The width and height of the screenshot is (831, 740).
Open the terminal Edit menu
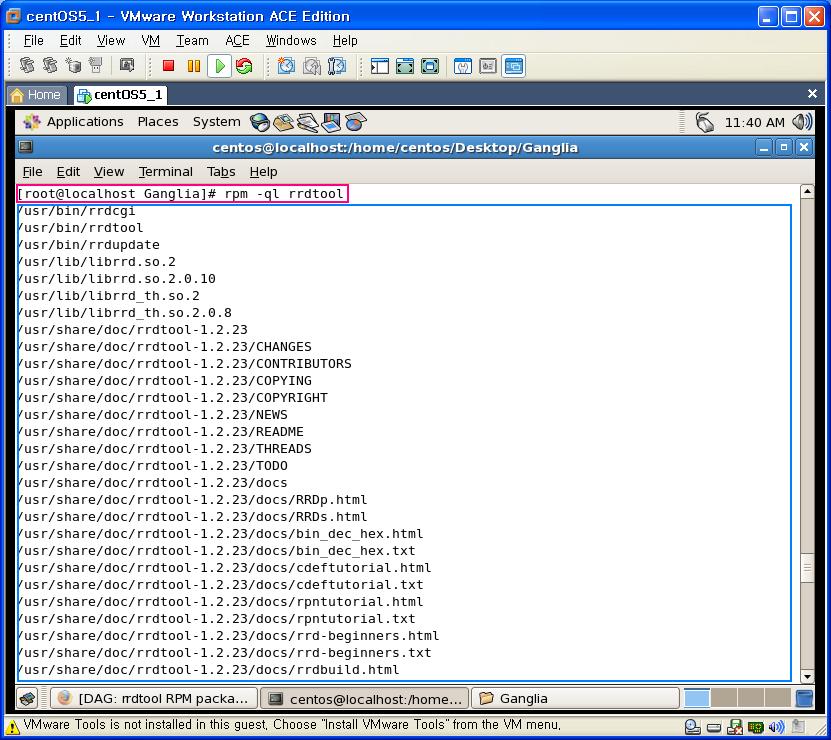(68, 172)
